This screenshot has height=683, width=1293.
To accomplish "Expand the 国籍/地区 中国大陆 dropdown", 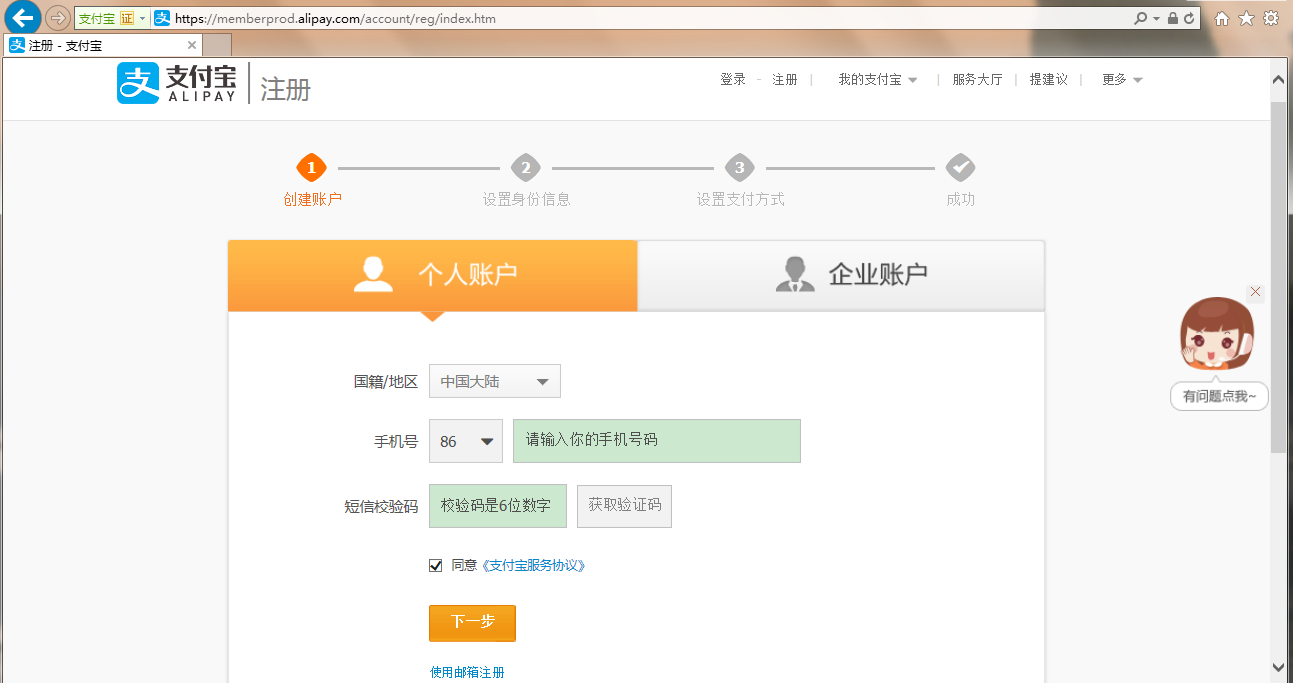I will [495, 381].
